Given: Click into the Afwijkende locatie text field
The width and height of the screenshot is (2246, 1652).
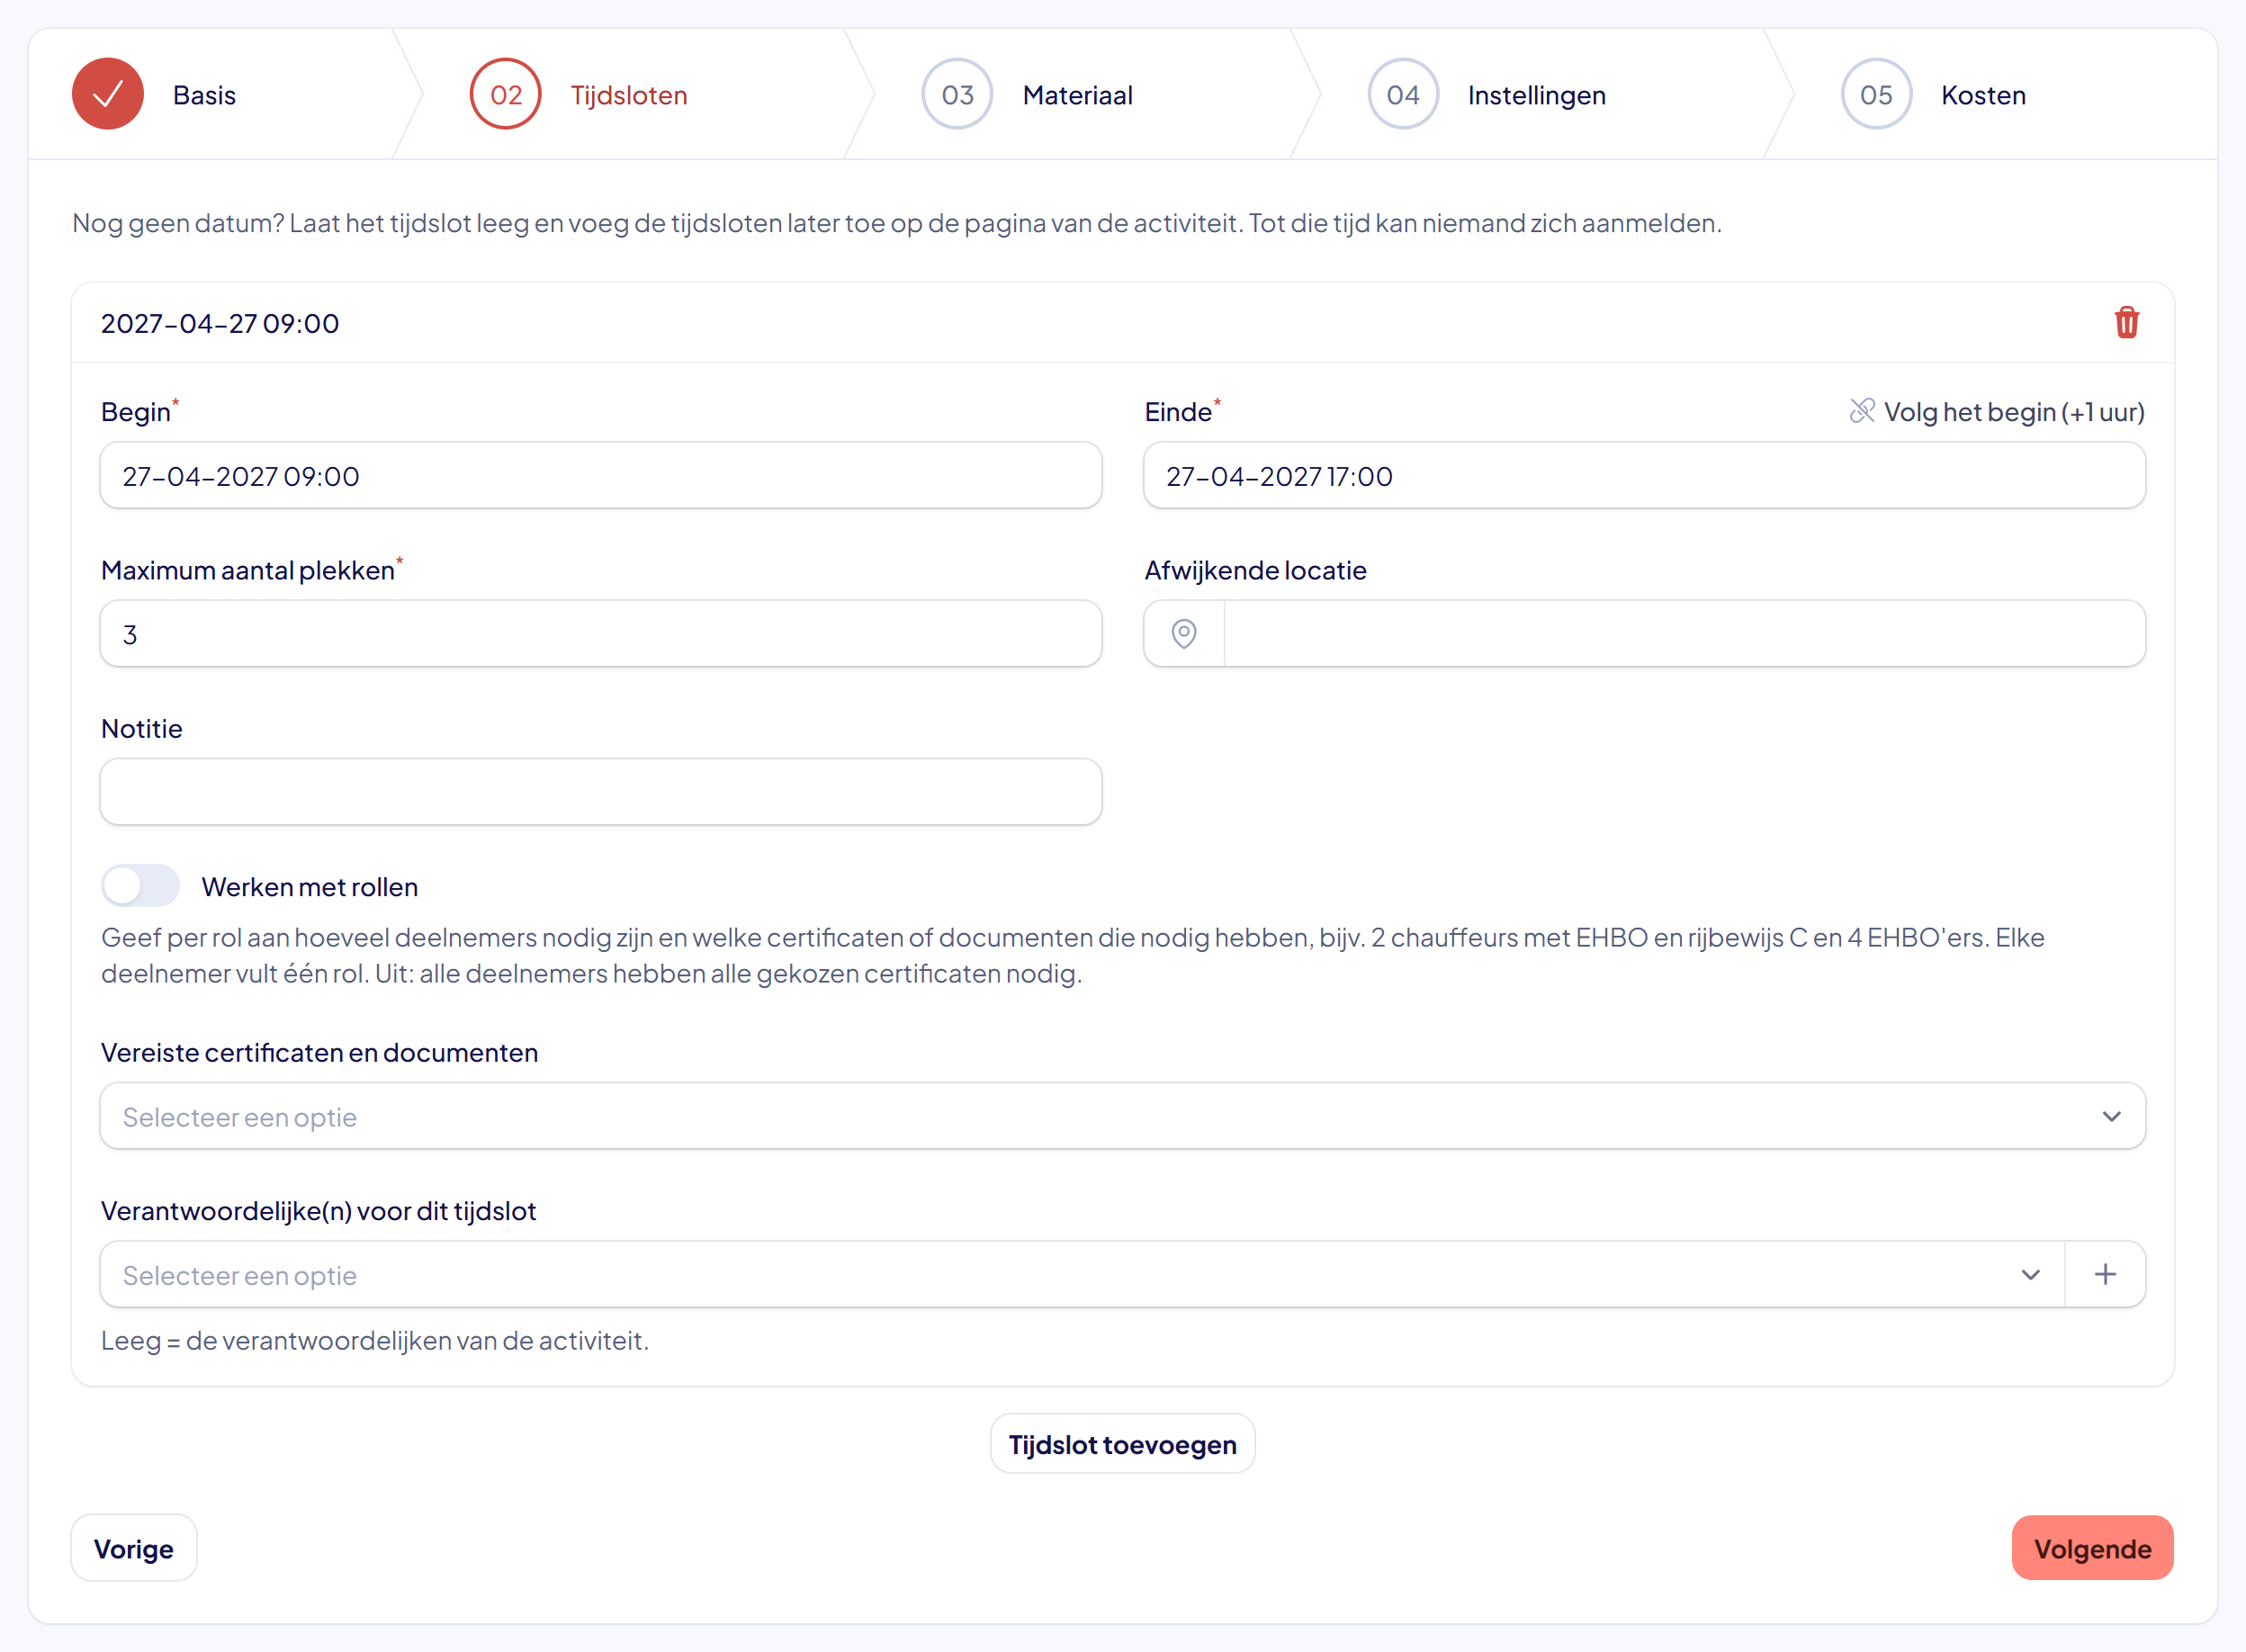Looking at the screenshot, I should [1684, 634].
